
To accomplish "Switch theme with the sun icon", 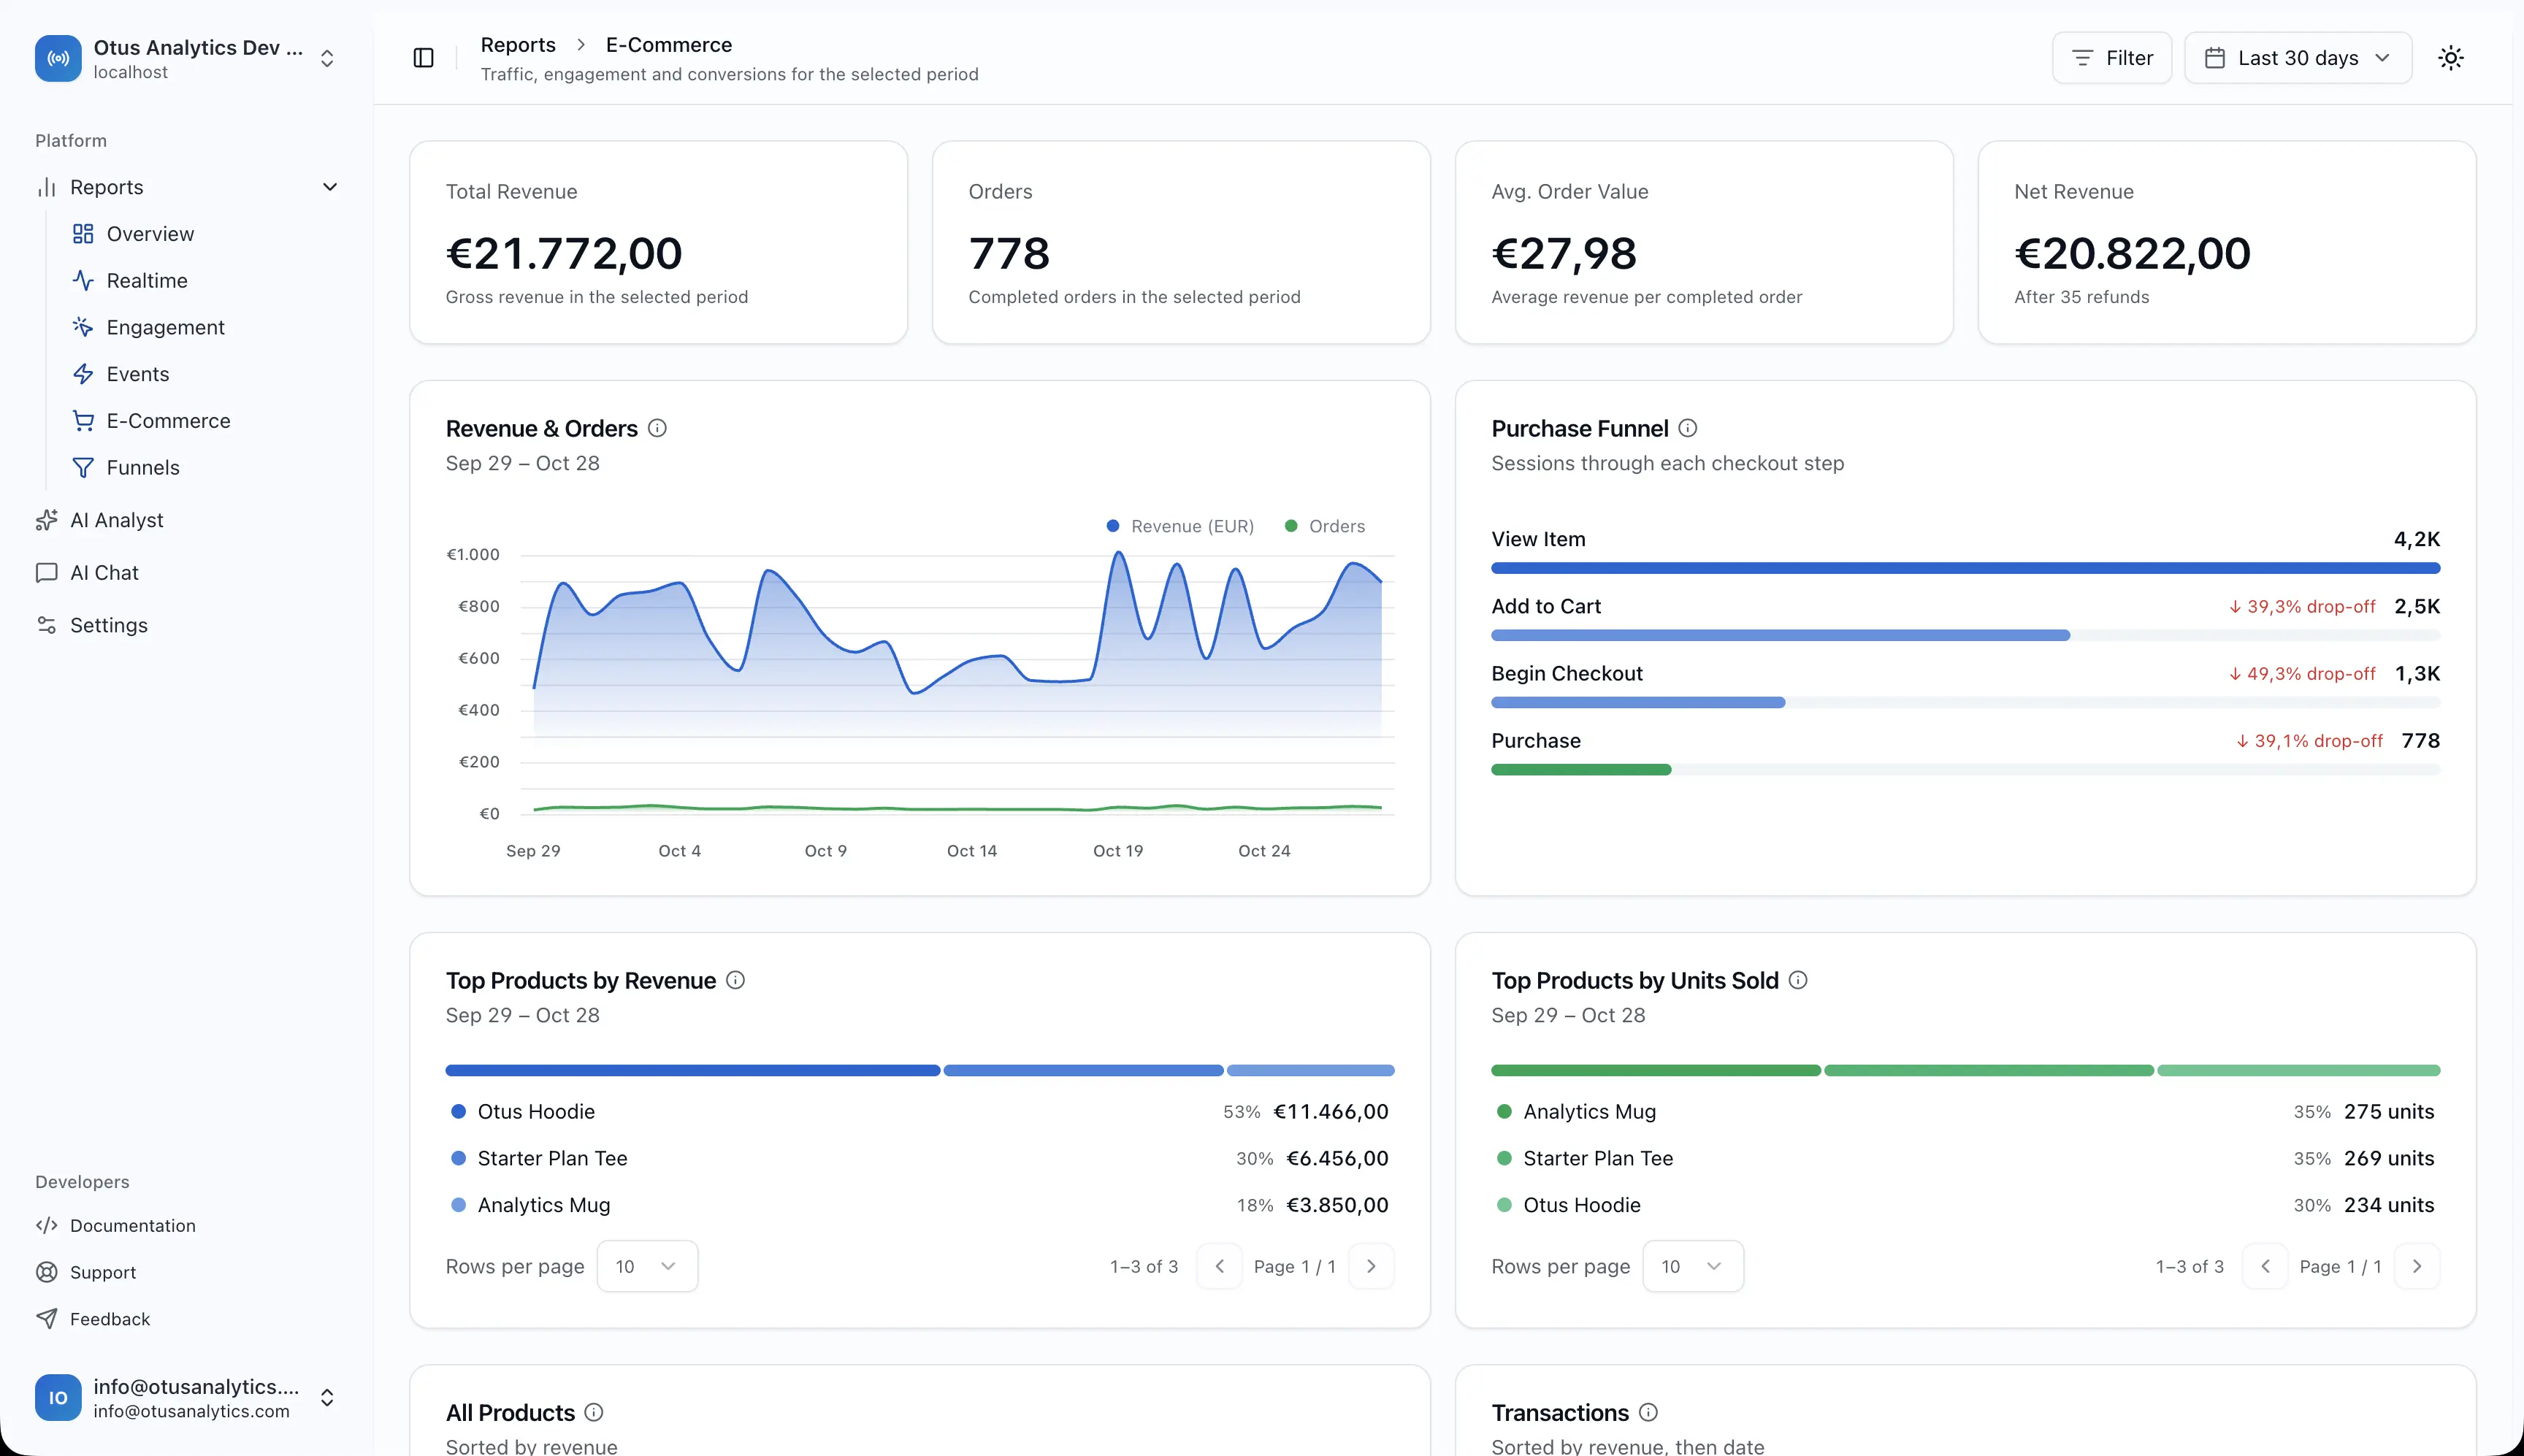I will (x=2450, y=58).
